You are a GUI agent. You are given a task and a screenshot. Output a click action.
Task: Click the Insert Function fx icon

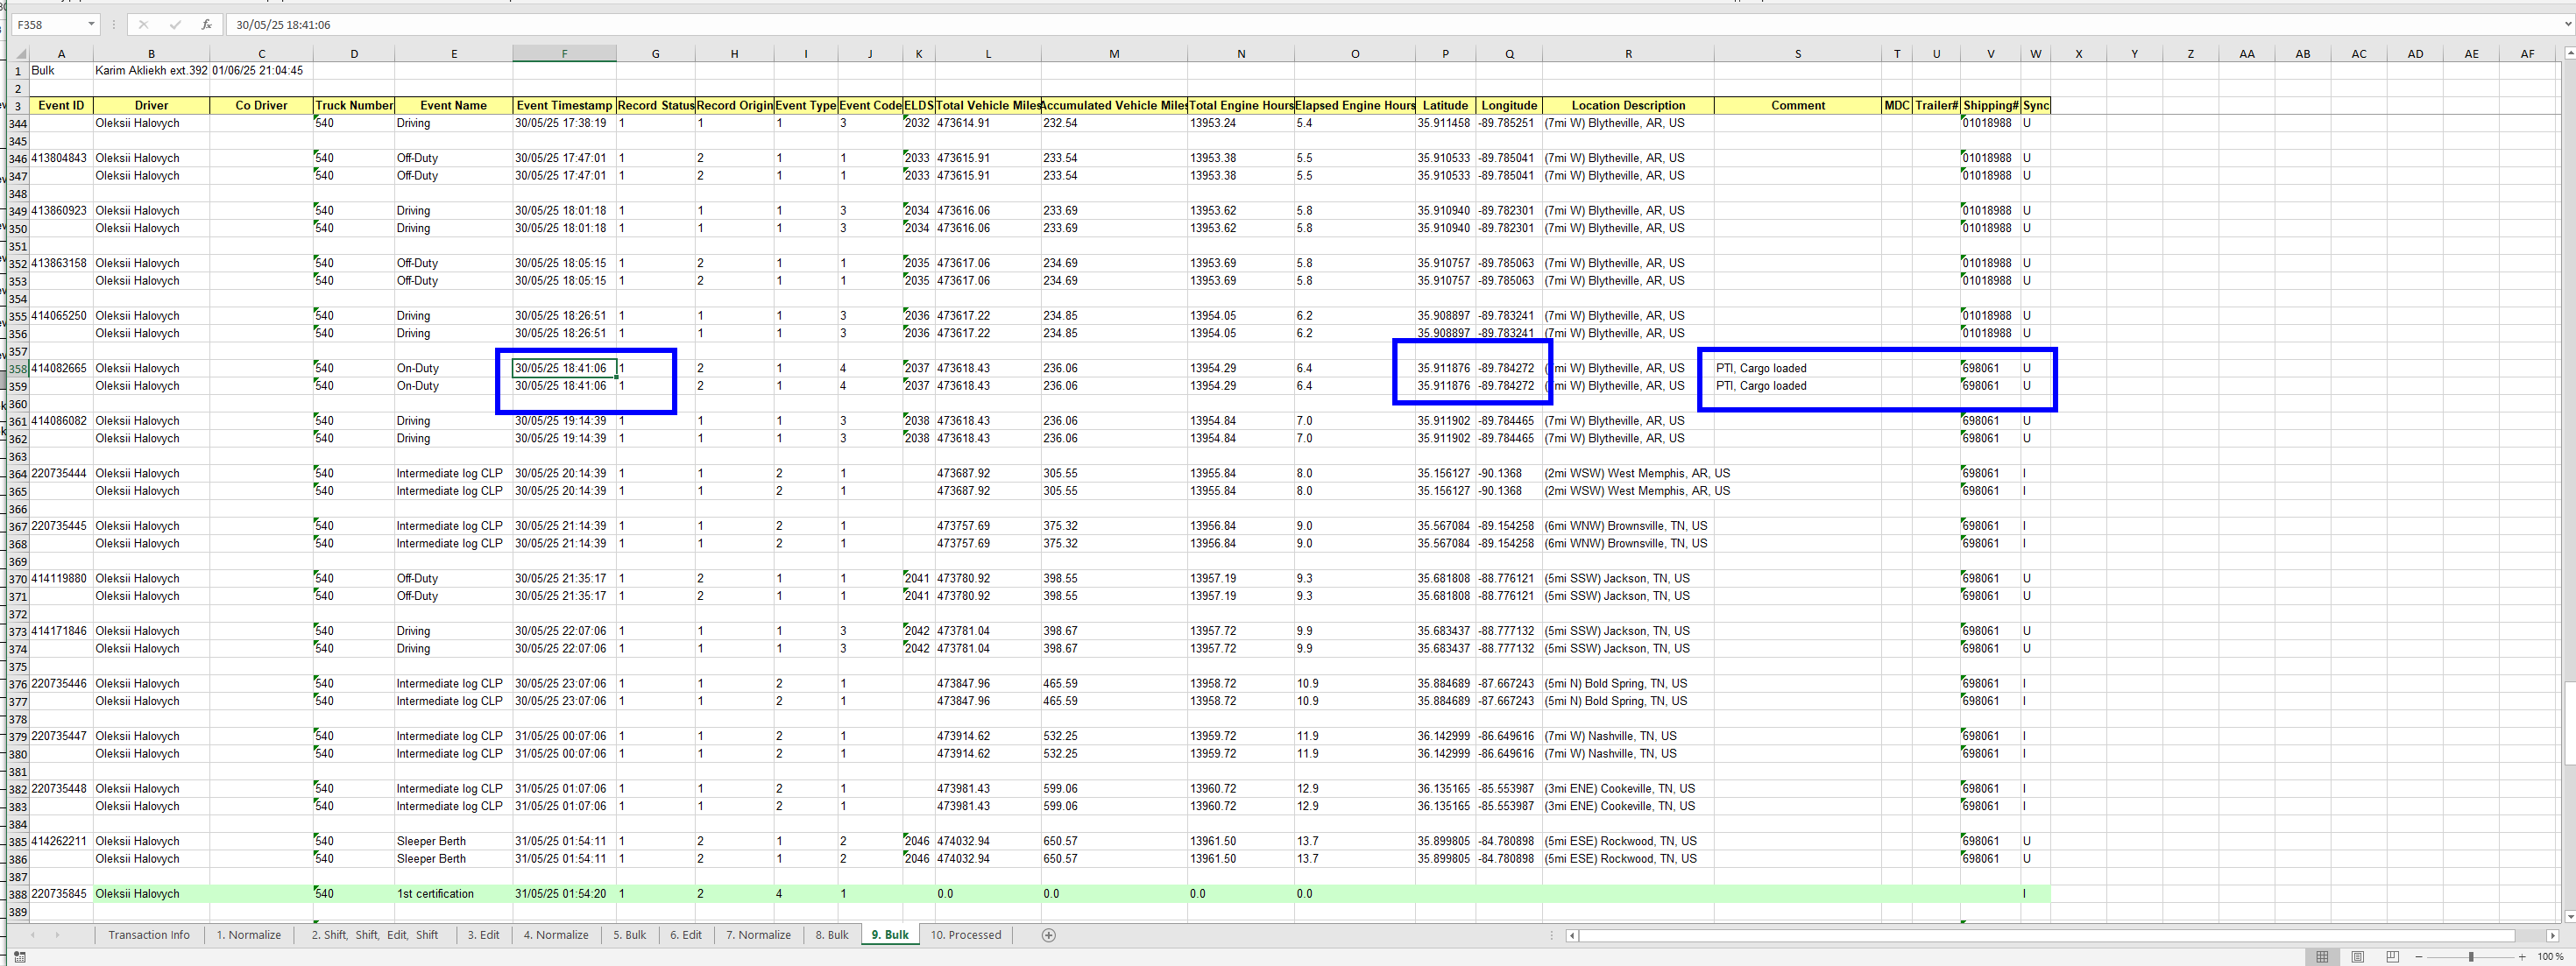206,25
